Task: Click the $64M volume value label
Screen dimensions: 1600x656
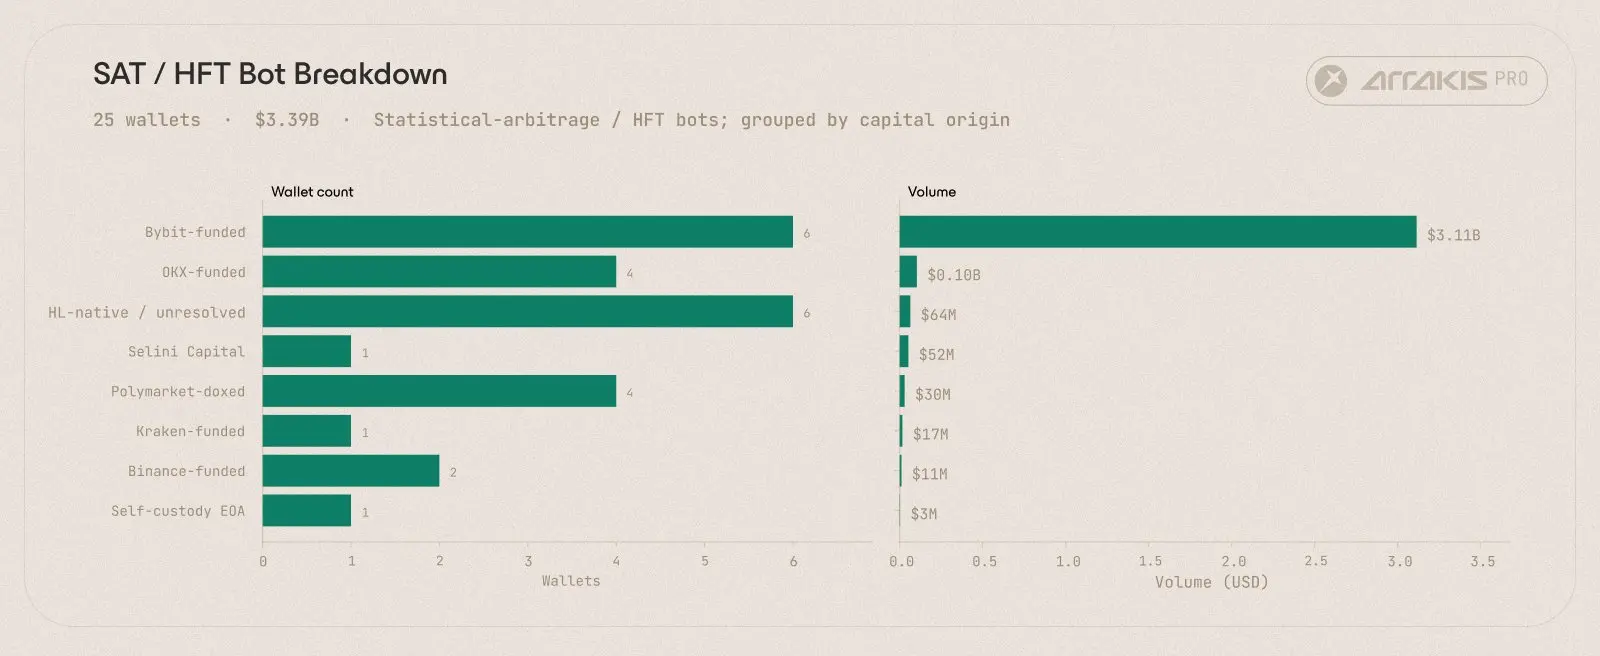Action: pos(938,315)
